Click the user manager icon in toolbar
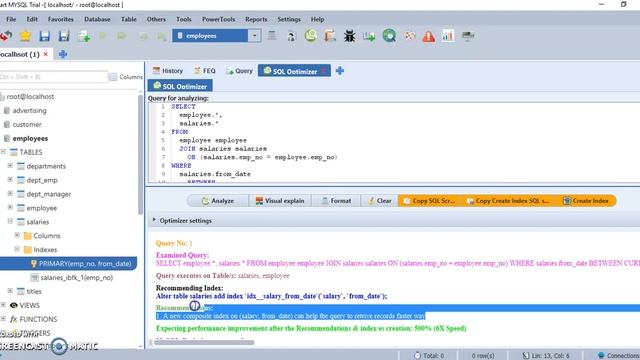The height and width of the screenshot is (360, 640). click(291, 36)
